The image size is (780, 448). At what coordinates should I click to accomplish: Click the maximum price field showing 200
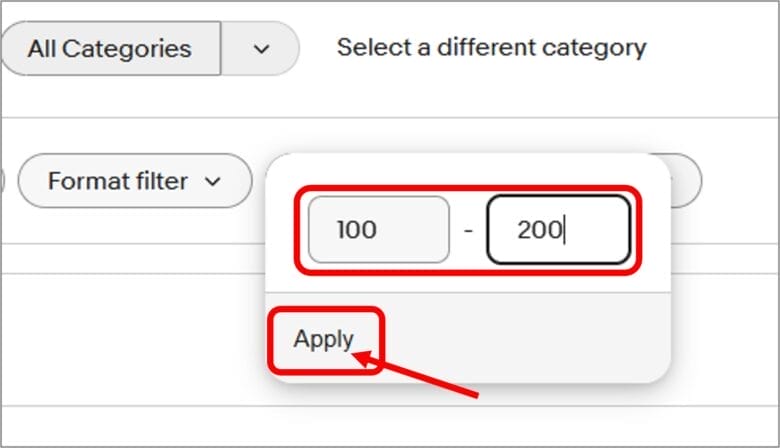pyautogui.click(x=558, y=229)
